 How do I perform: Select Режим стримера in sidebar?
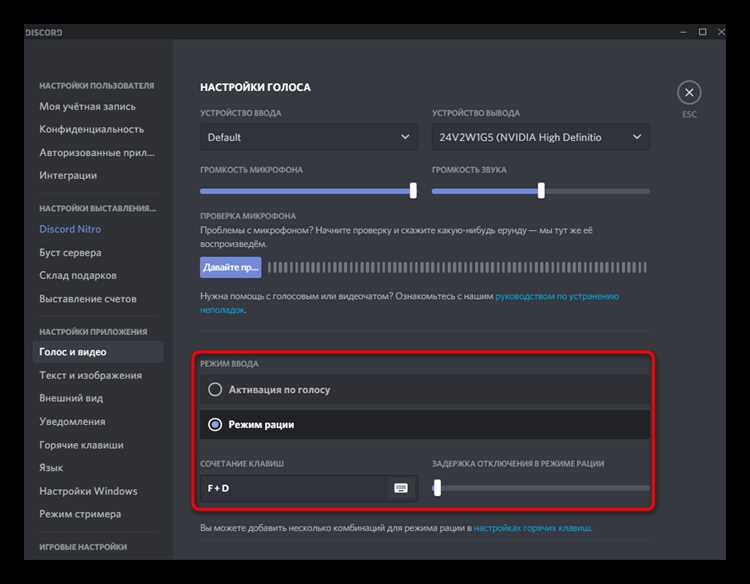coord(80,514)
